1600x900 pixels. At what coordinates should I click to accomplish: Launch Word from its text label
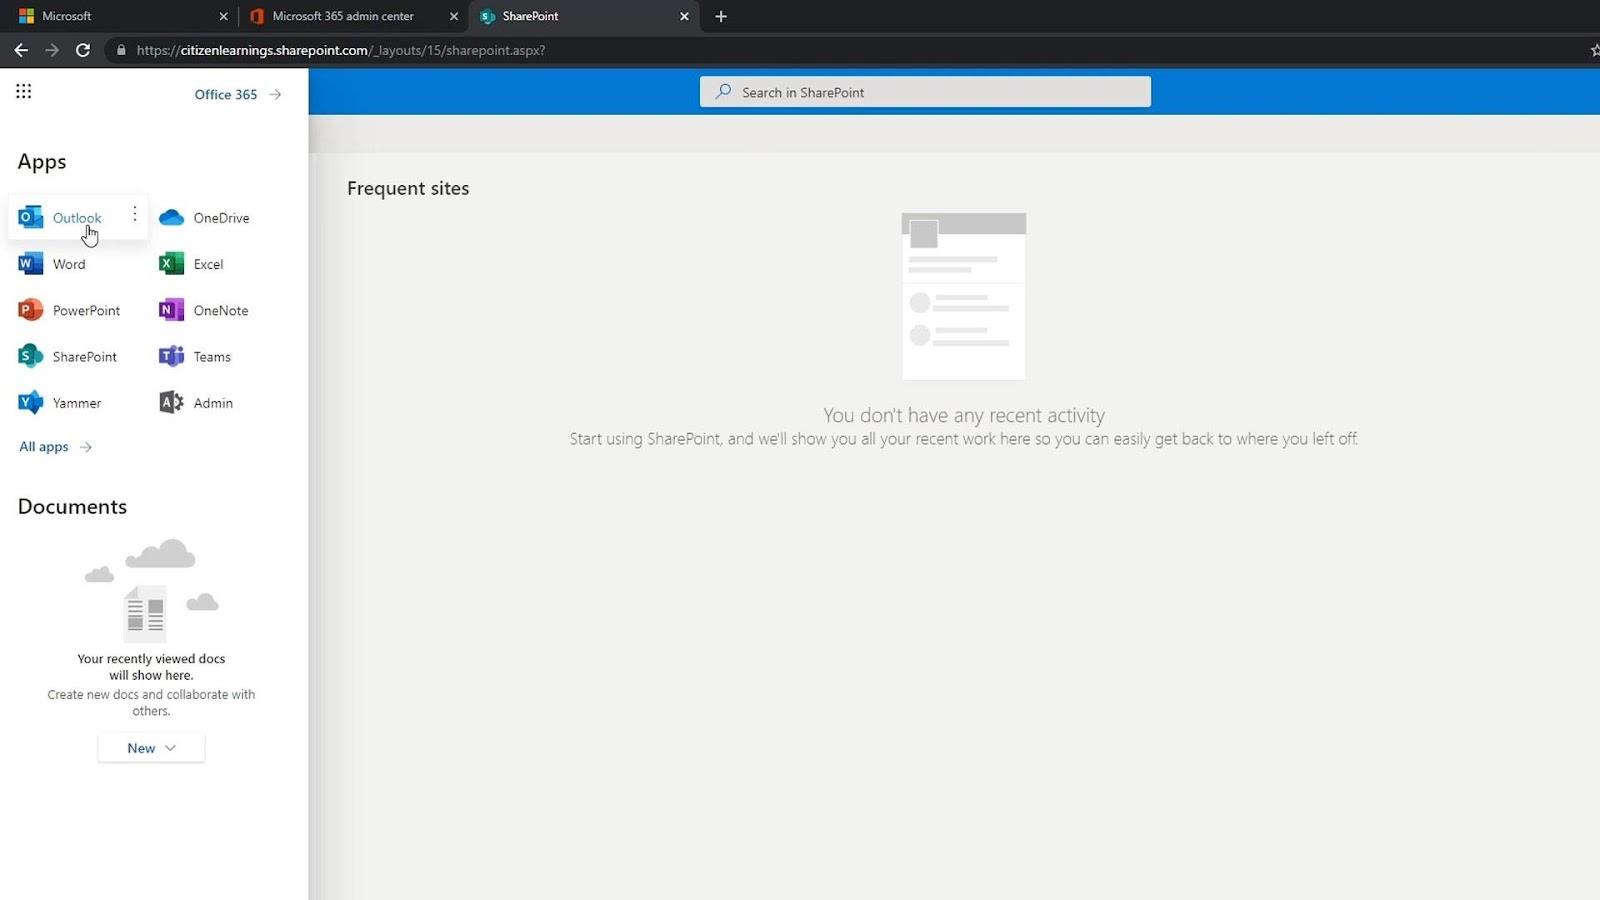coord(69,264)
